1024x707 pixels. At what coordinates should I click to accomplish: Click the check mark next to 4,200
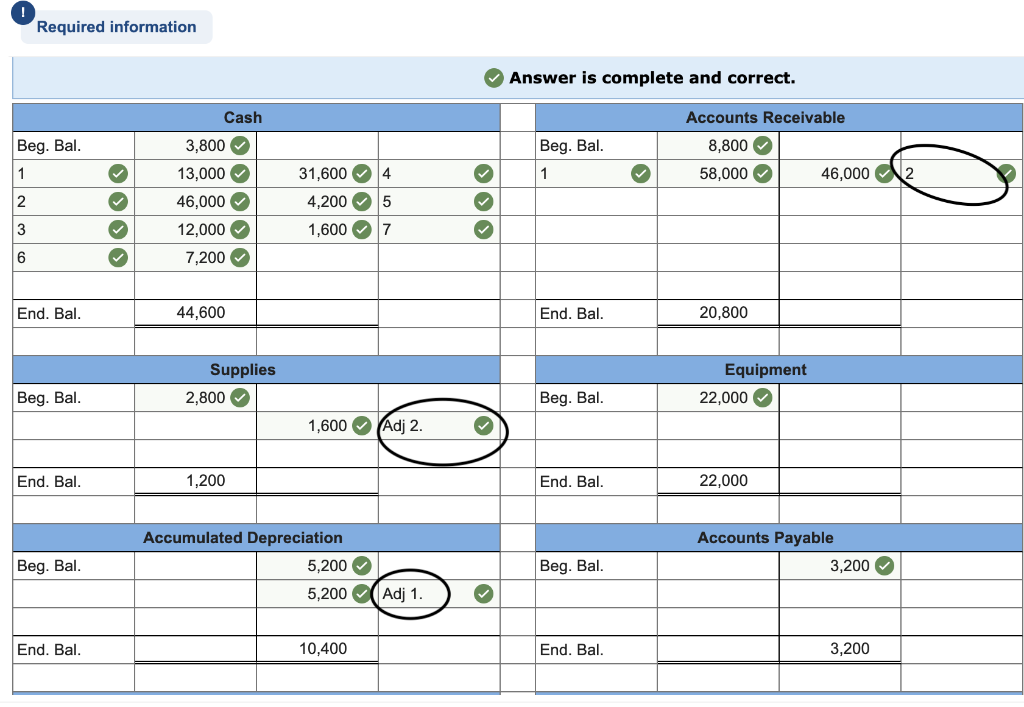coord(362,202)
